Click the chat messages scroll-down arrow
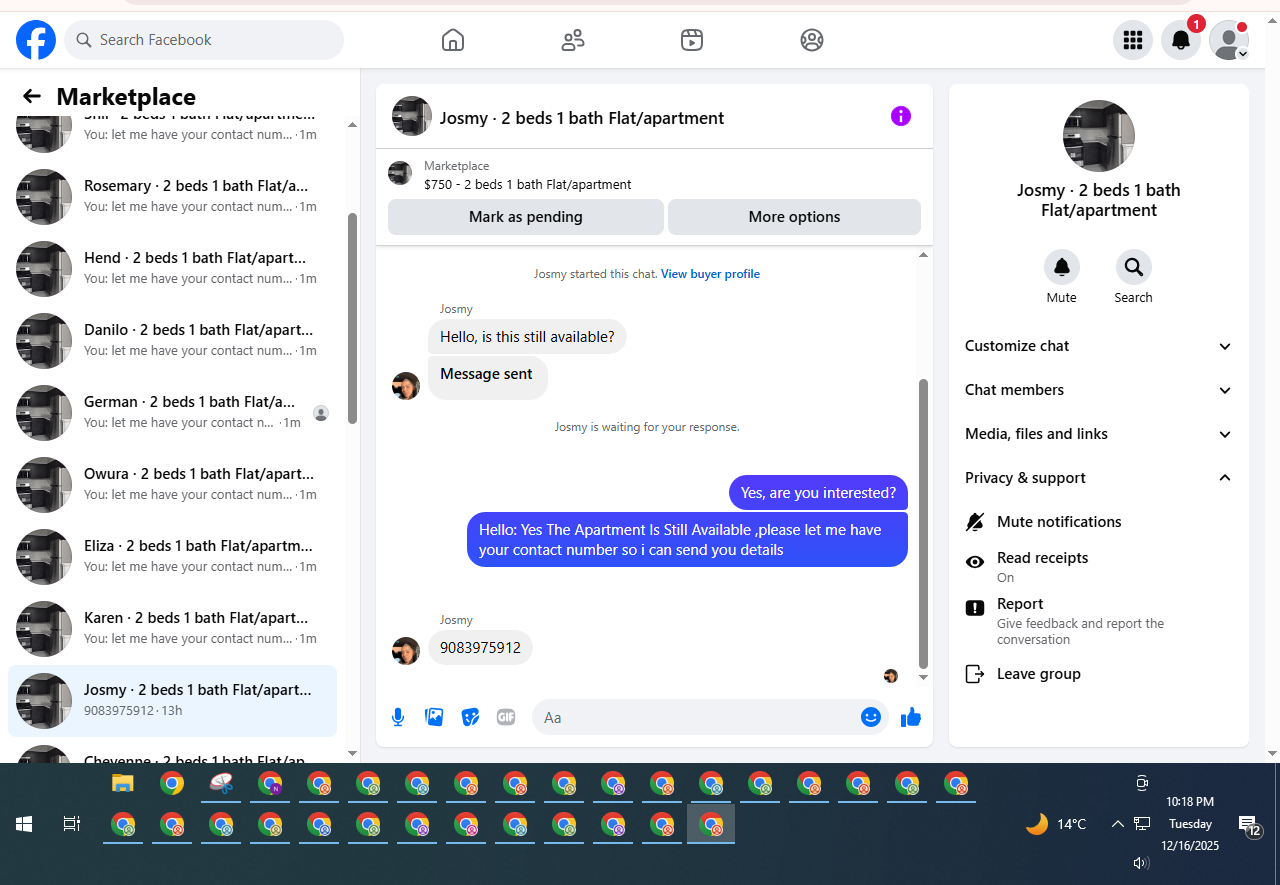The image size is (1280, 885). [923, 678]
